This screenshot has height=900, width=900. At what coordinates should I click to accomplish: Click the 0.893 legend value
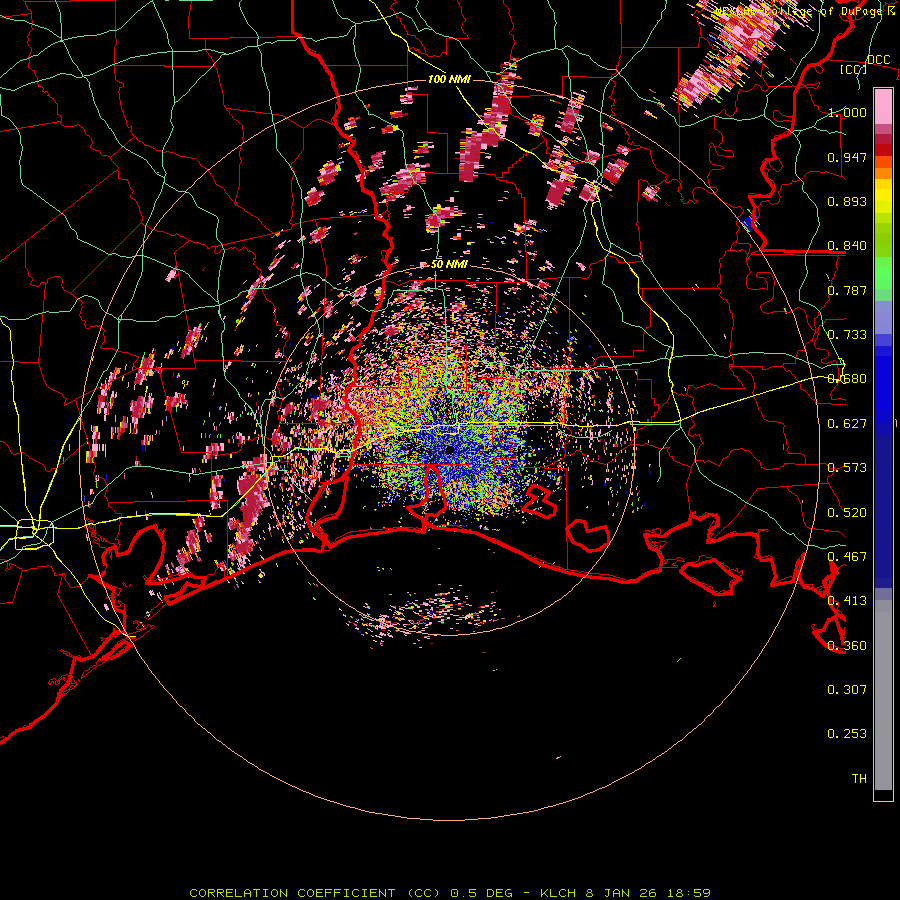(x=847, y=201)
